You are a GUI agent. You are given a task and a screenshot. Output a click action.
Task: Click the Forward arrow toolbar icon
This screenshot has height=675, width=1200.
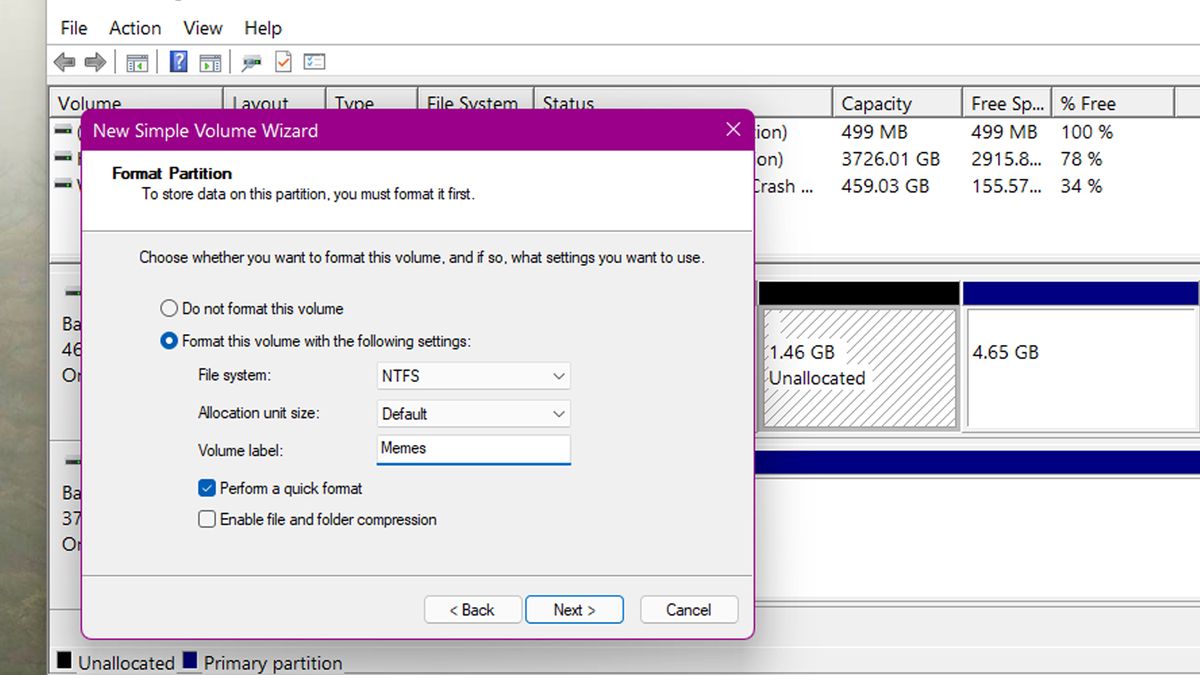(96, 62)
